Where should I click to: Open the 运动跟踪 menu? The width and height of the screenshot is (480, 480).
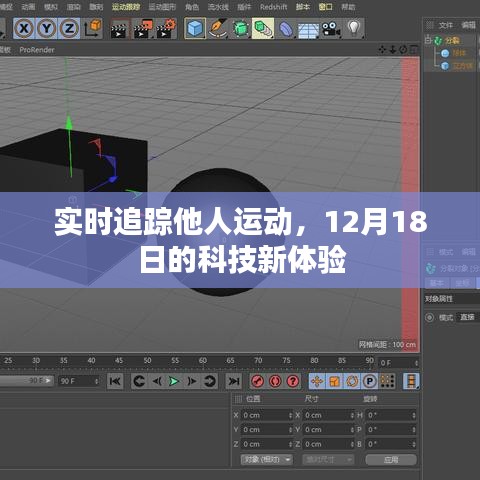pyautogui.click(x=126, y=7)
